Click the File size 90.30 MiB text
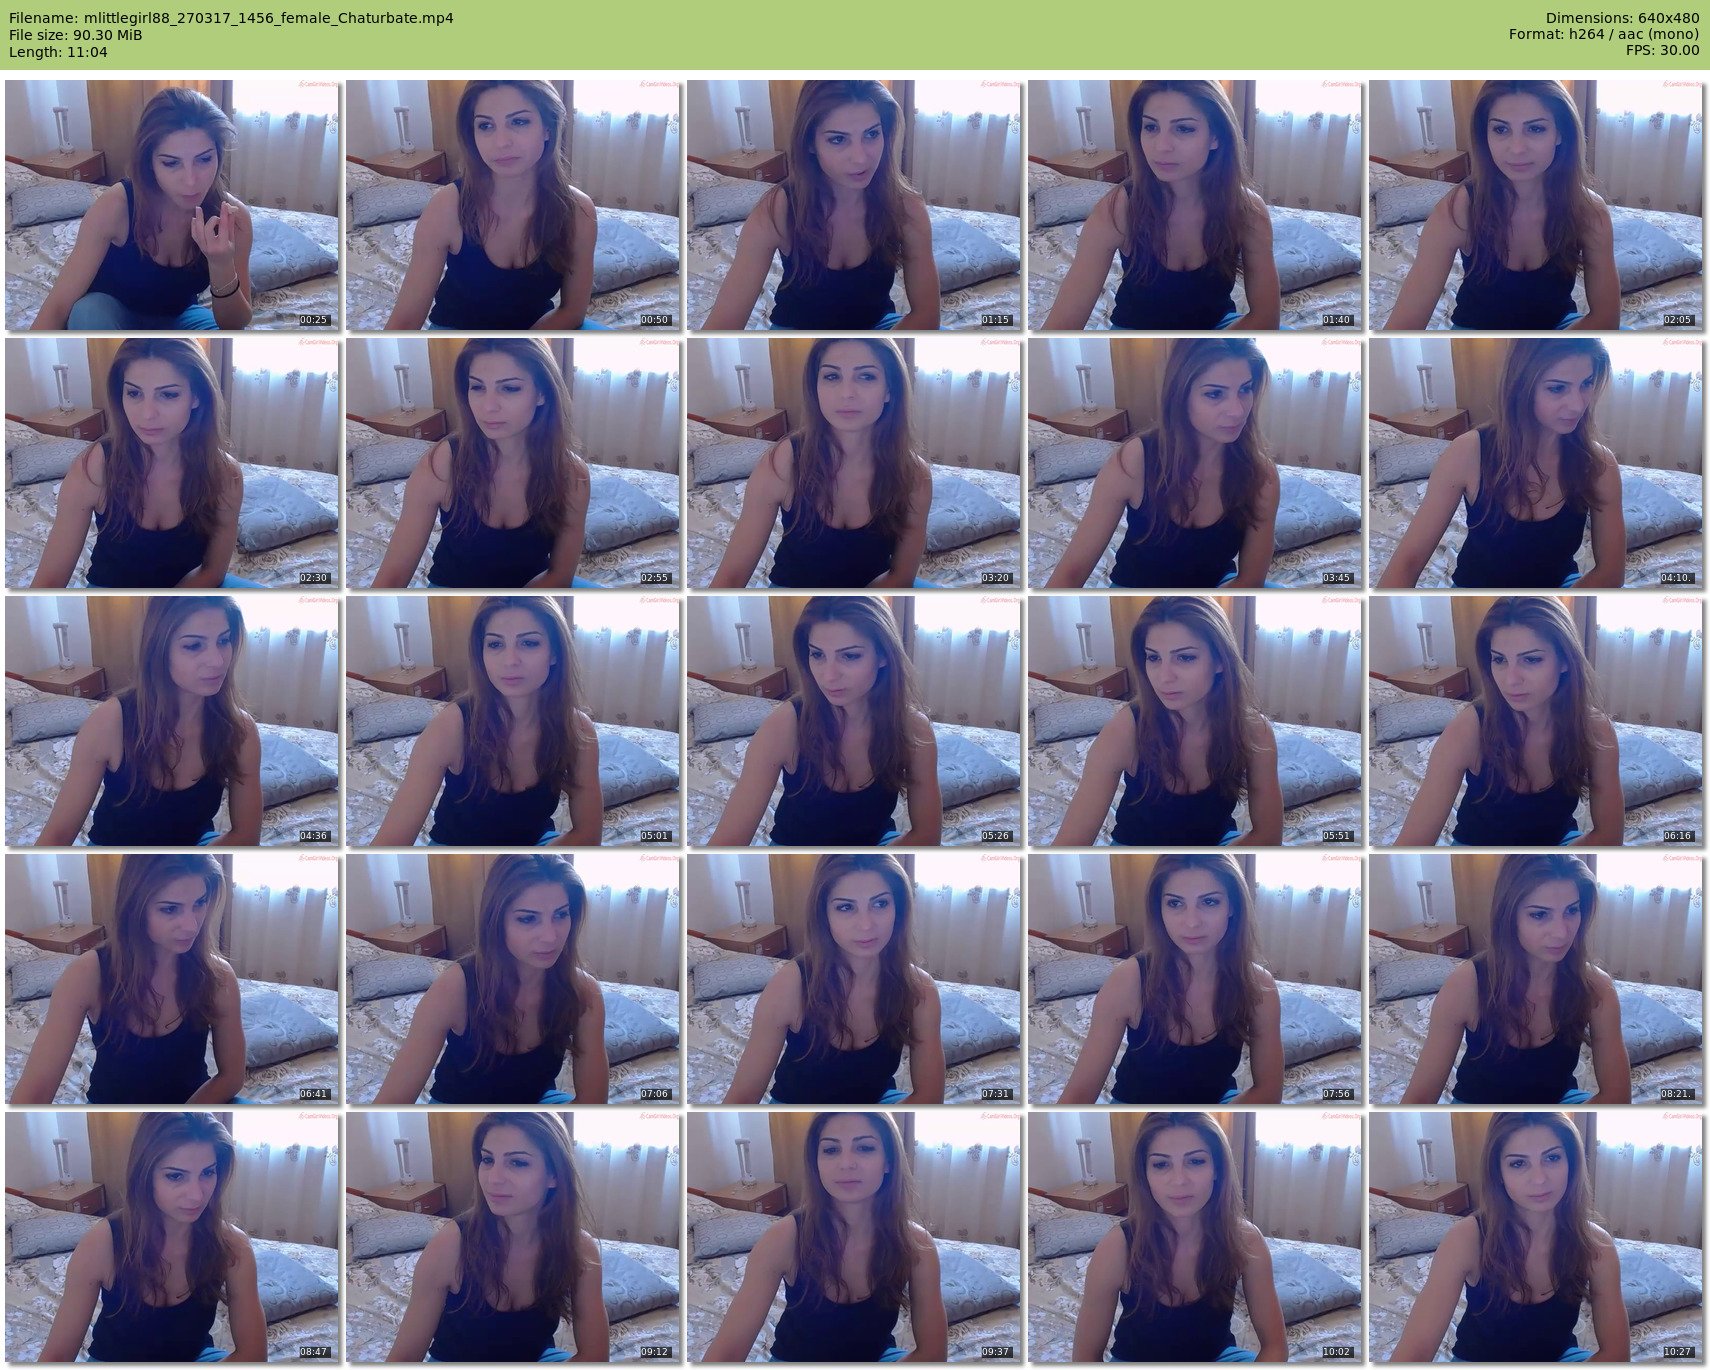 click(x=76, y=35)
